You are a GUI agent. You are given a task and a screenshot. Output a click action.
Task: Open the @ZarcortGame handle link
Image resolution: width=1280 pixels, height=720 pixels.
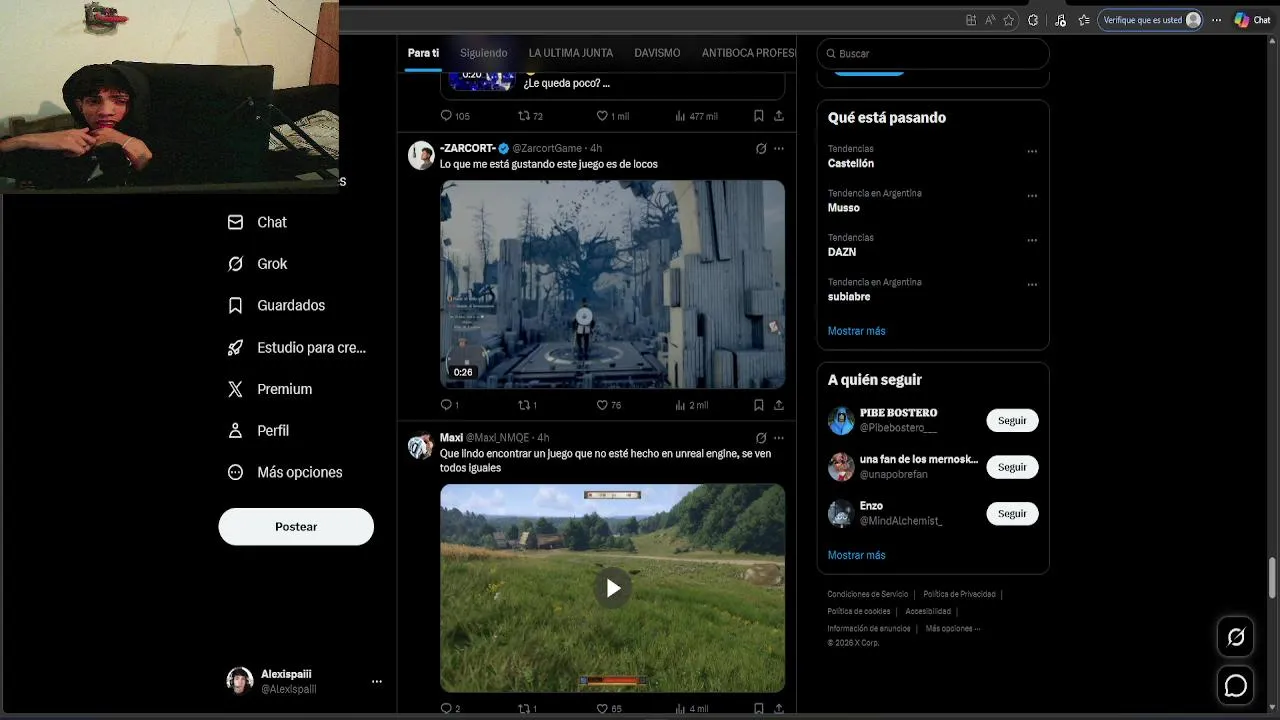(547, 148)
